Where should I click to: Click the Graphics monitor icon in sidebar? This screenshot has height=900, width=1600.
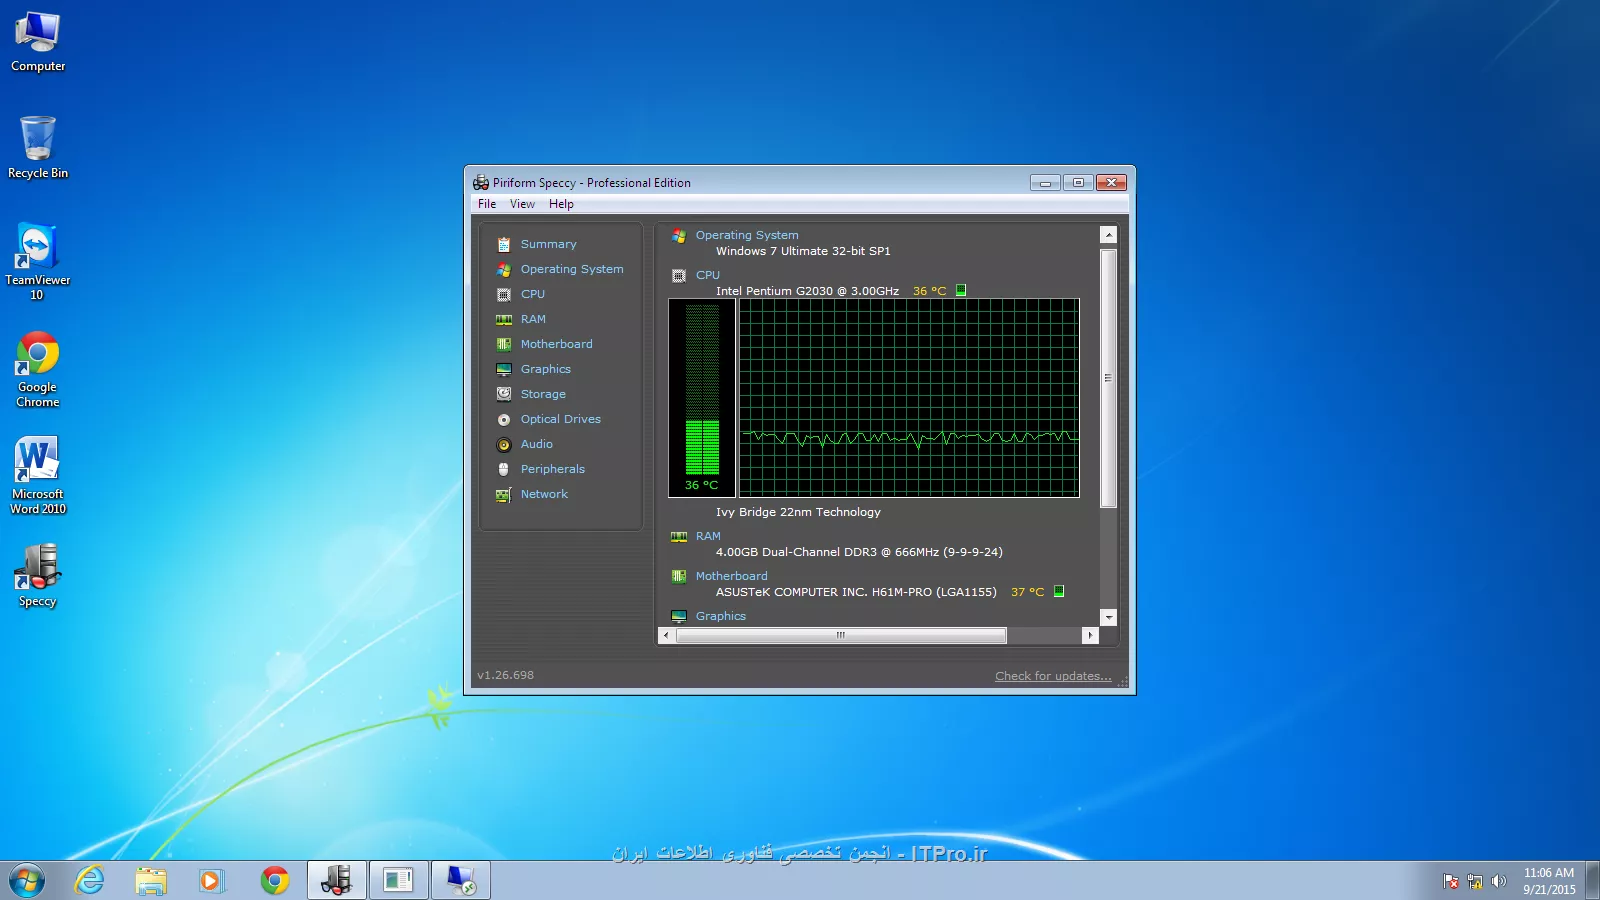504,369
